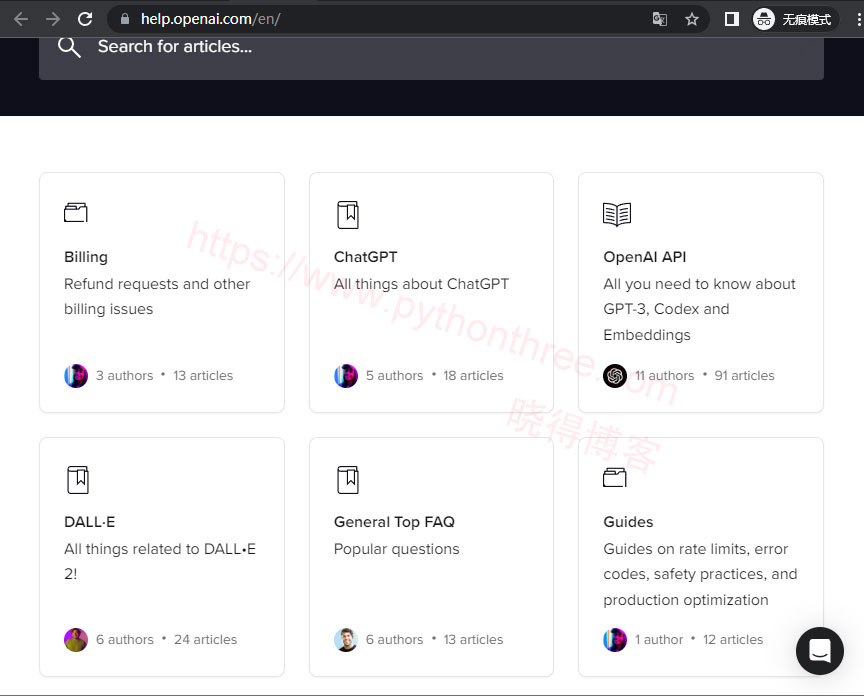Go back to the previous page
Image resolution: width=864 pixels, height=696 pixels.
point(21,19)
